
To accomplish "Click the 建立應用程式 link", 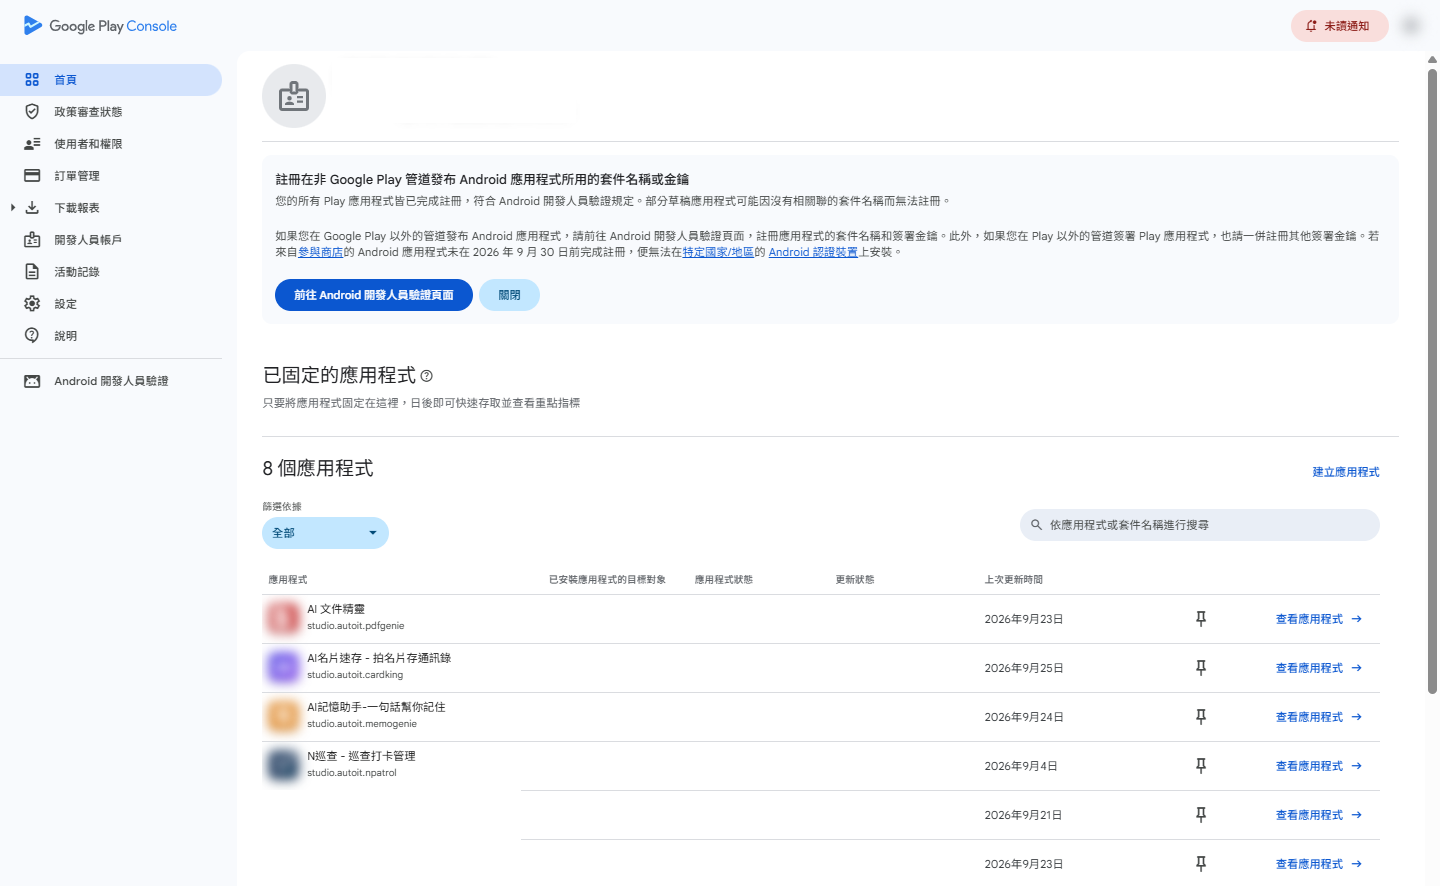I will [x=1346, y=472].
